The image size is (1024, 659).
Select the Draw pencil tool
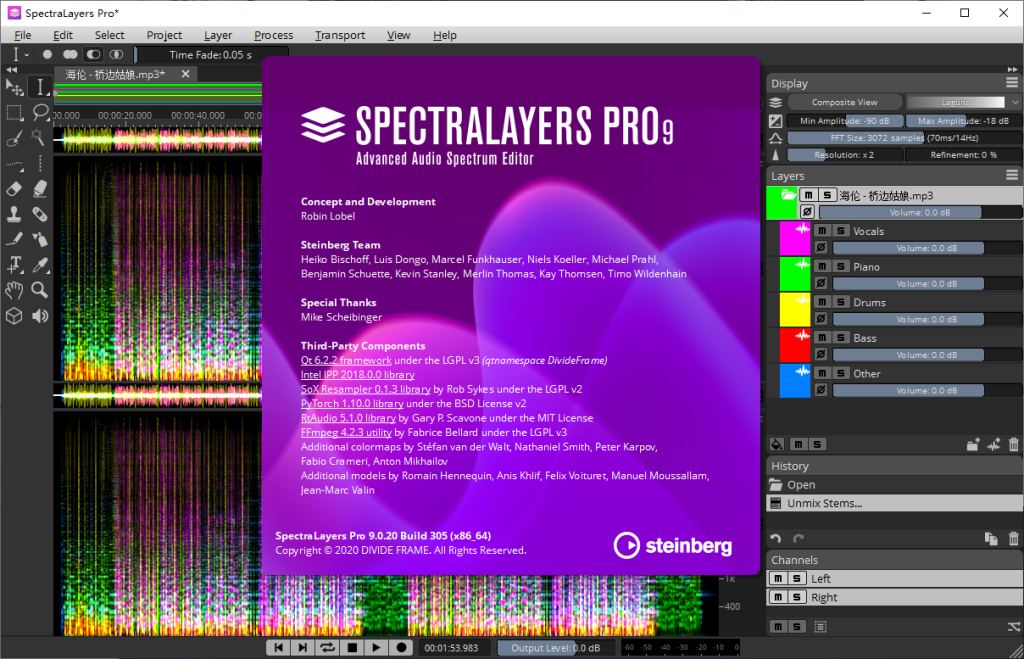[14, 240]
